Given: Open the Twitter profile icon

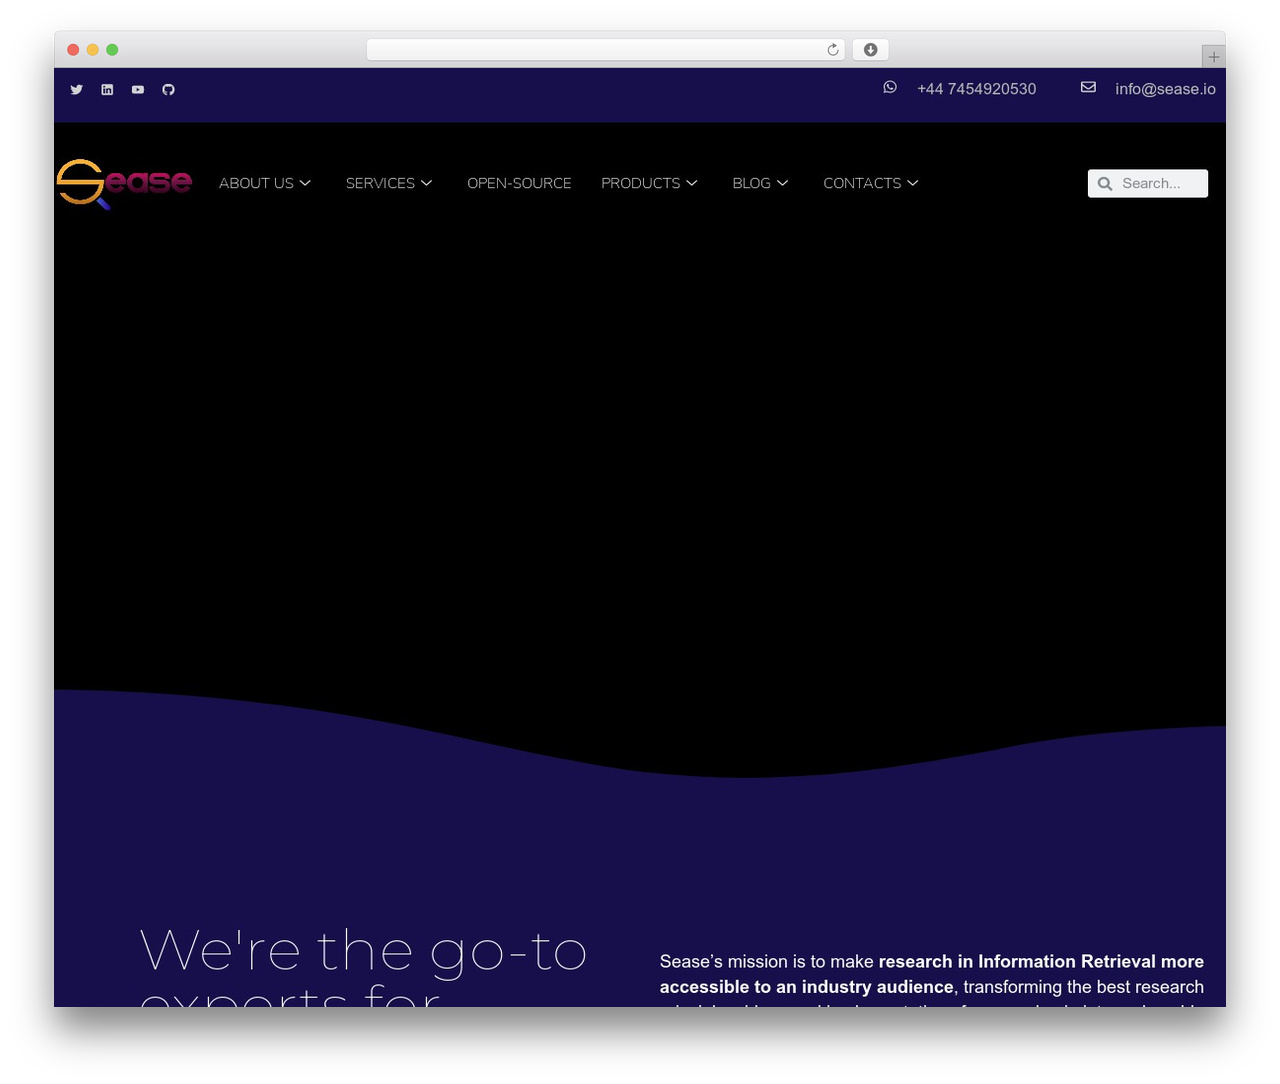Looking at the screenshot, I should coord(77,90).
